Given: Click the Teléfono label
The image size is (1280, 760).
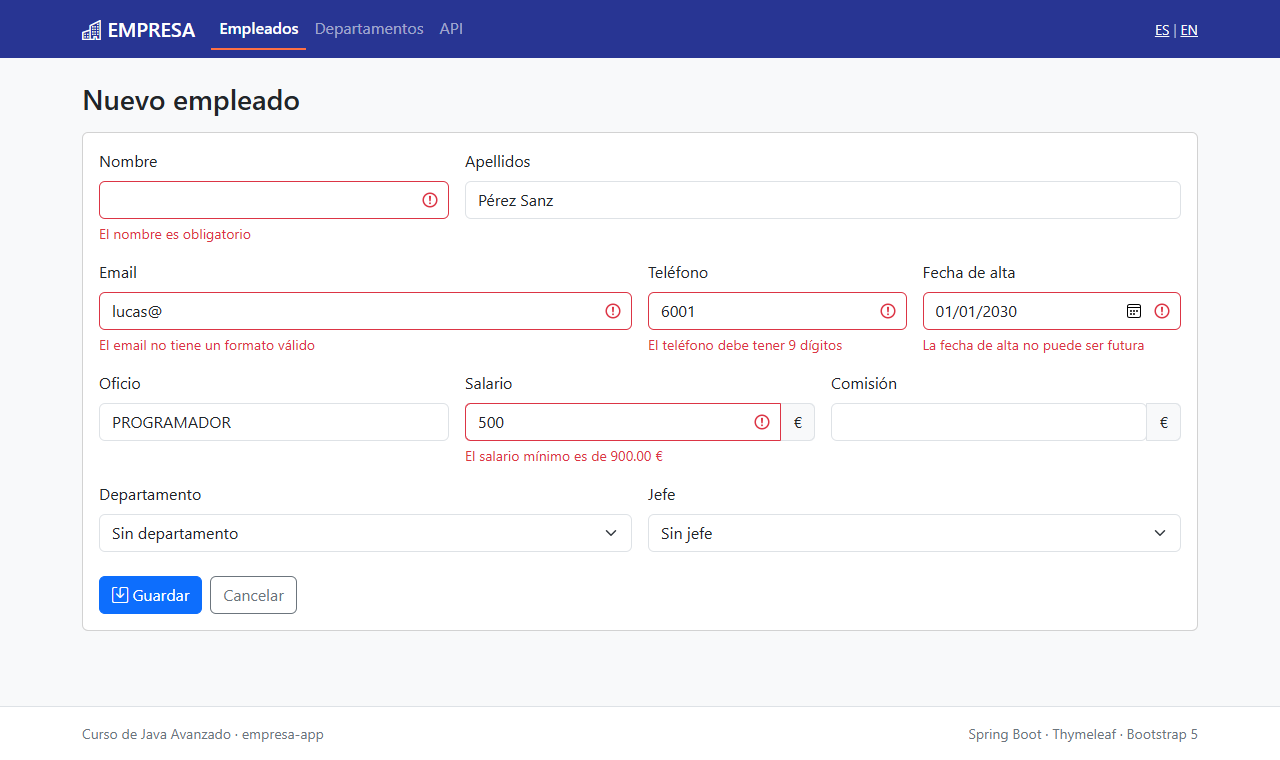Looking at the screenshot, I should point(678,272).
